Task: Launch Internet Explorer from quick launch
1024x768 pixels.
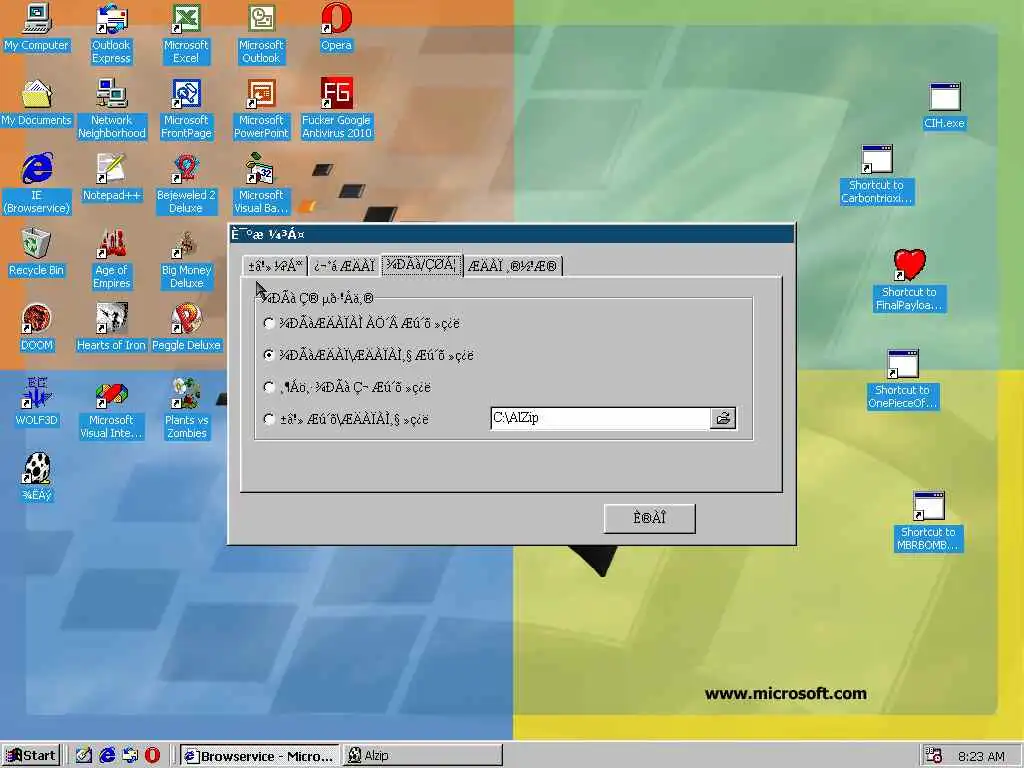Action: tap(107, 756)
